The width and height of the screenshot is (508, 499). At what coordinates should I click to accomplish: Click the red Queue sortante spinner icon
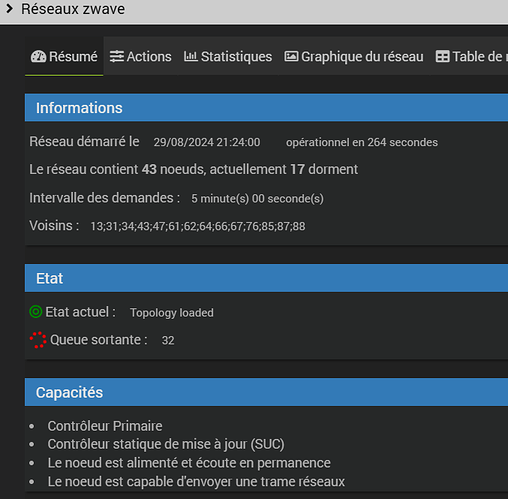(38, 340)
